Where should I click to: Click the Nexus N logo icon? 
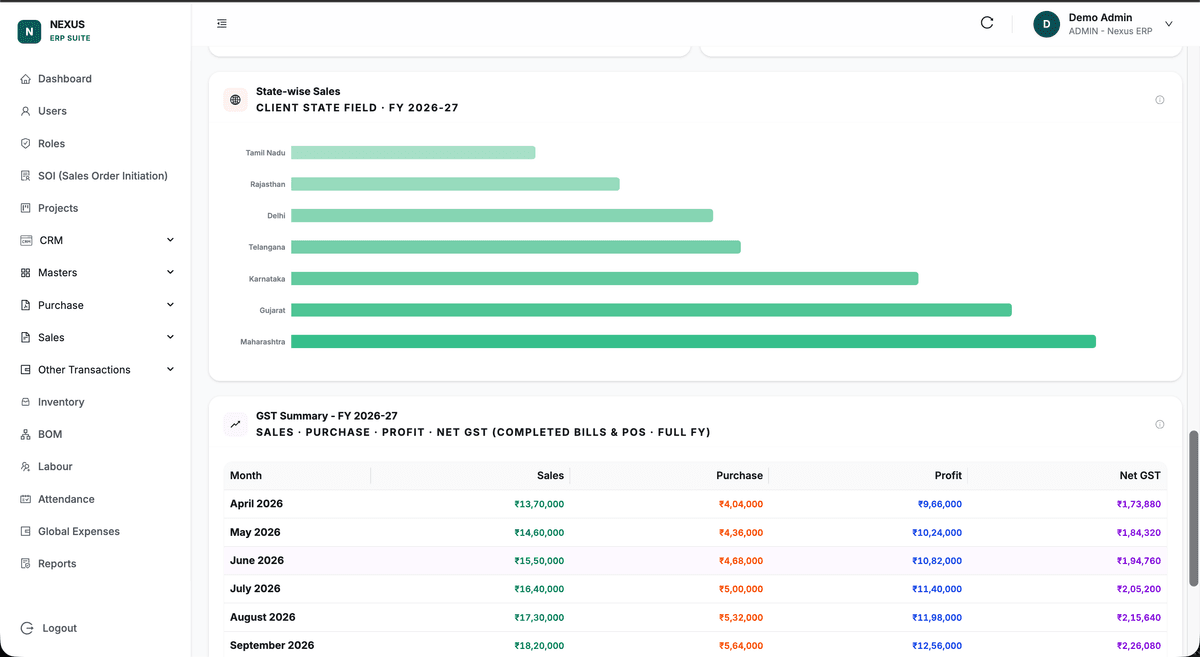pyautogui.click(x=29, y=32)
